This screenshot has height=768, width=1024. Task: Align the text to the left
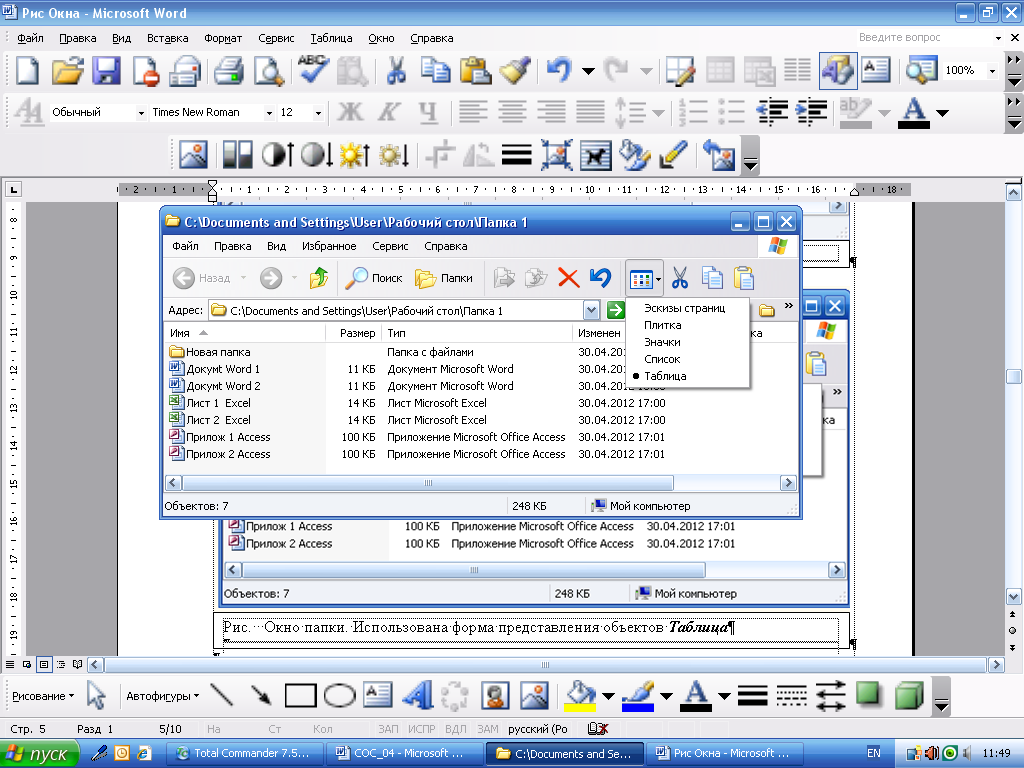click(x=473, y=112)
